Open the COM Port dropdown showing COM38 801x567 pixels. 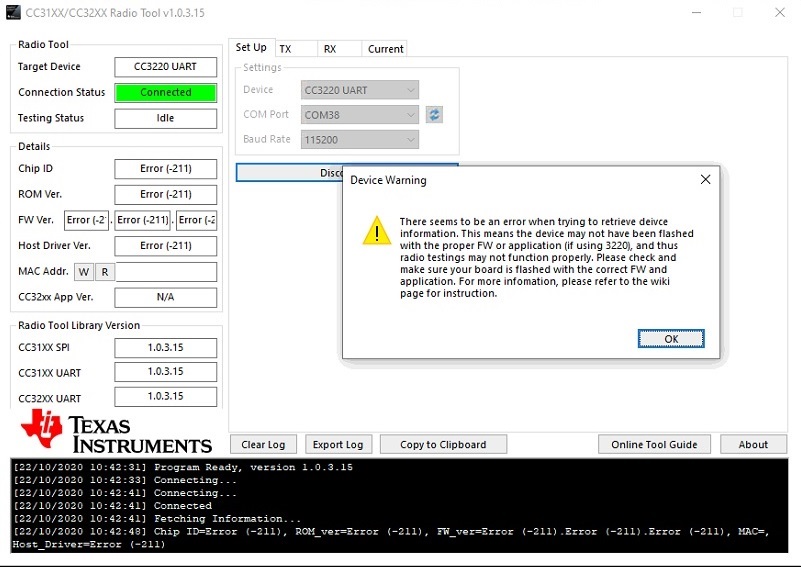tap(360, 115)
